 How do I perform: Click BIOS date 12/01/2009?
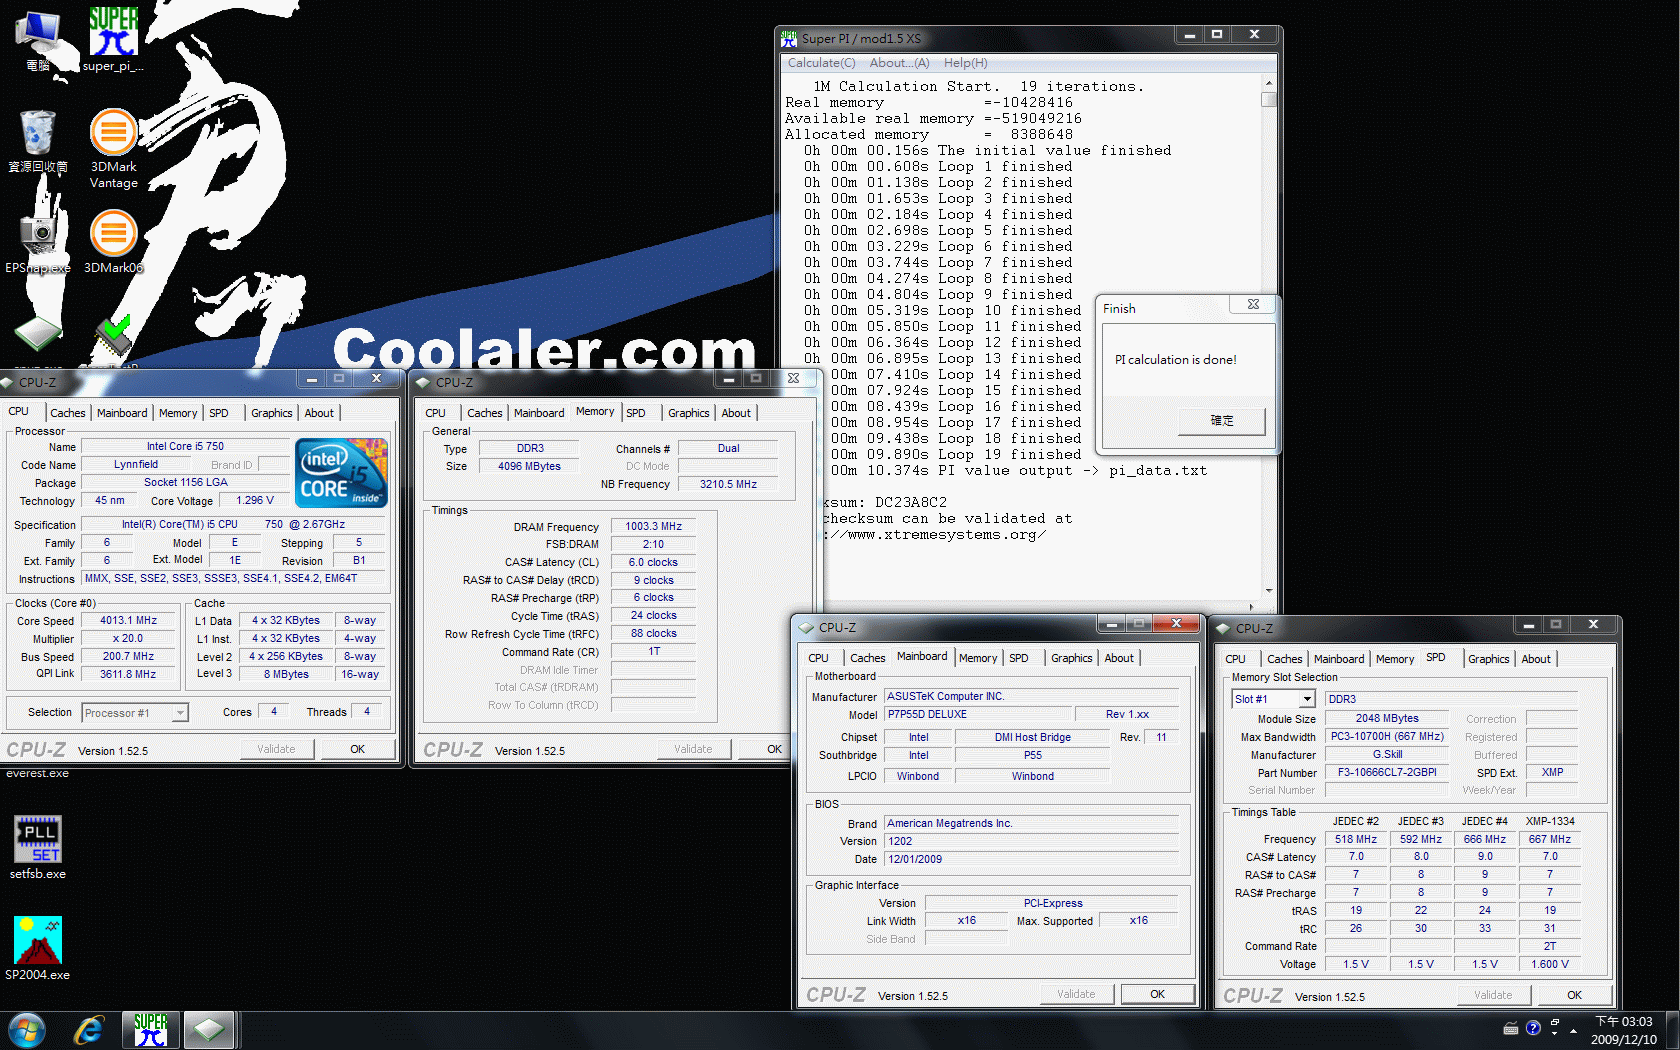tap(1032, 859)
